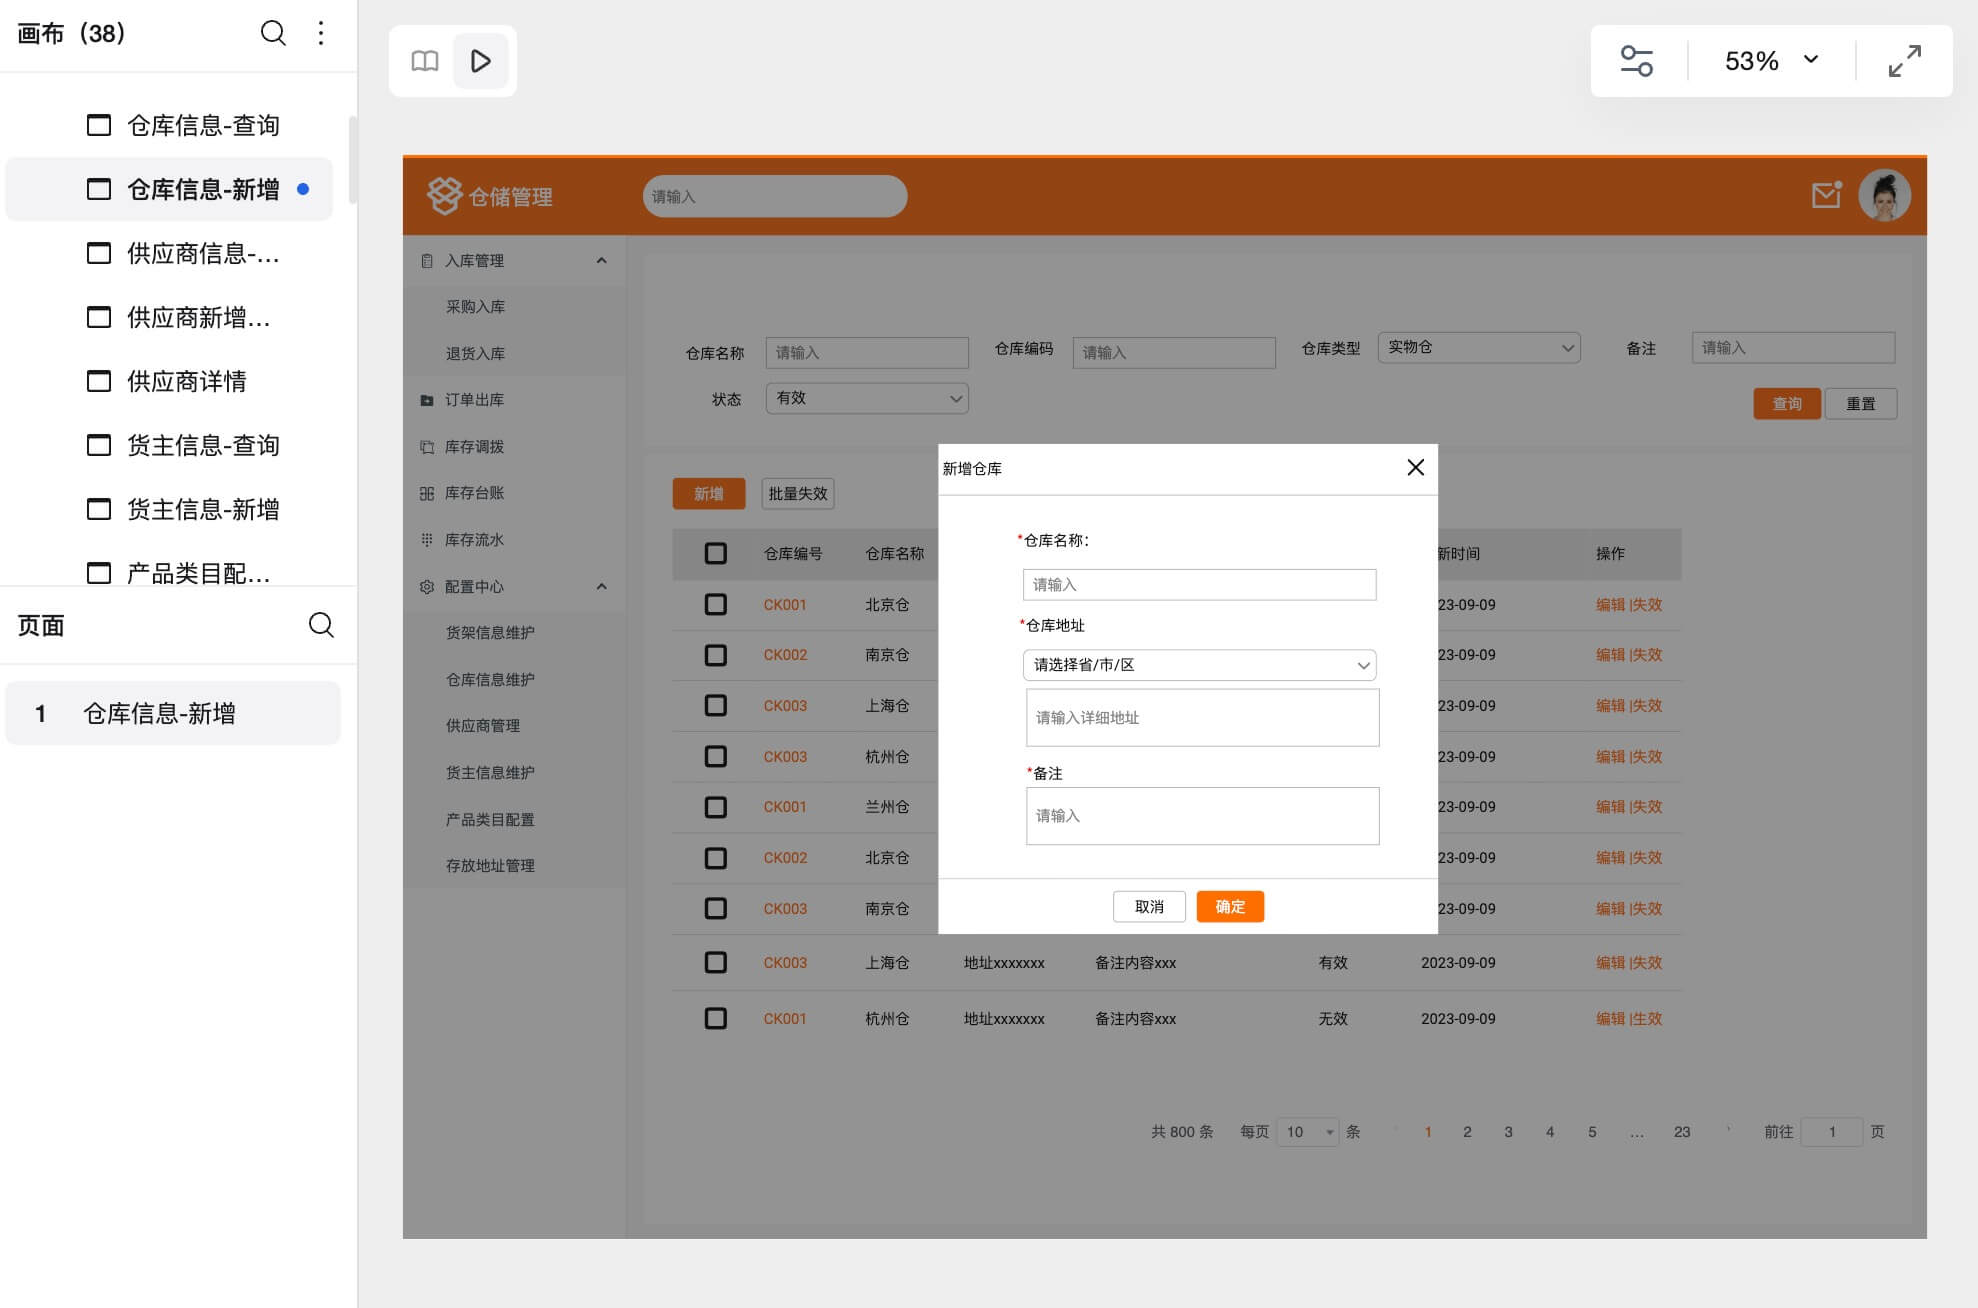Click the 取消 button in the dialog
The height and width of the screenshot is (1308, 1978).
coord(1149,906)
